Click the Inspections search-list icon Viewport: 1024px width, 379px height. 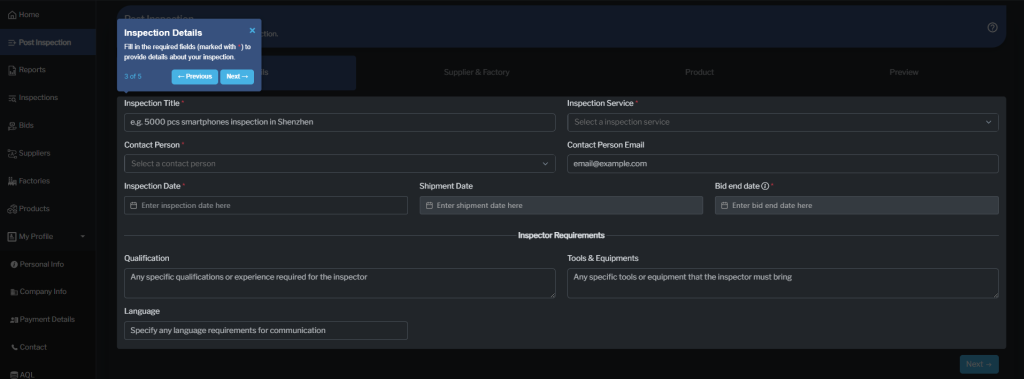(x=12, y=98)
